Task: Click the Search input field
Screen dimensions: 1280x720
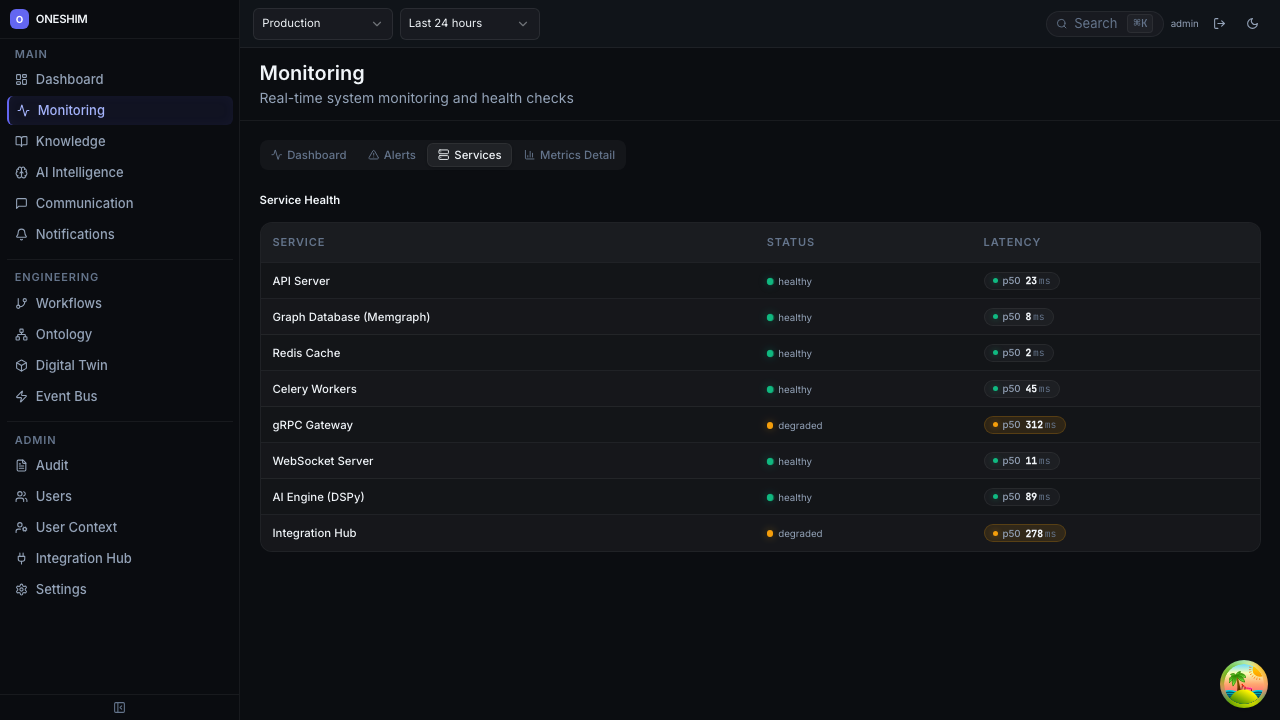Action: (x=1096, y=23)
